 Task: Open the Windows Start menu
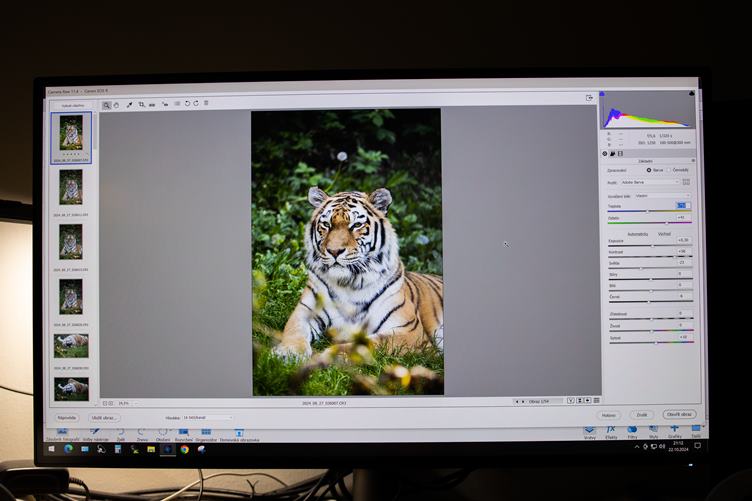(51, 449)
